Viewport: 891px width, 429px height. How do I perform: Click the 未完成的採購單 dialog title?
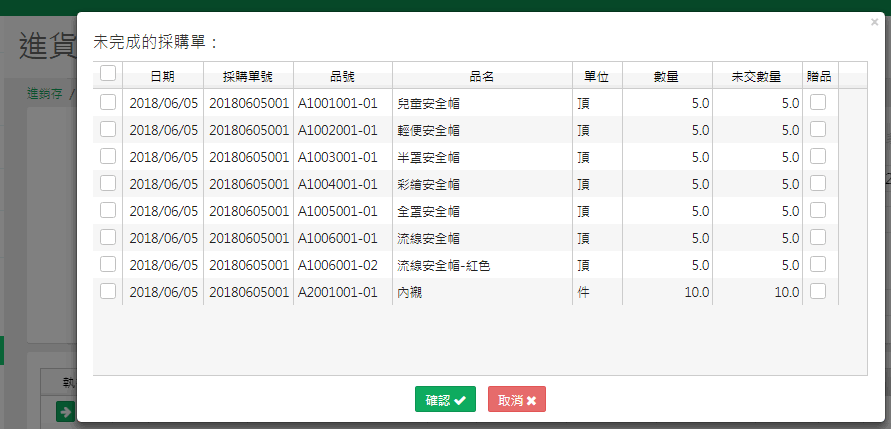coord(156,43)
